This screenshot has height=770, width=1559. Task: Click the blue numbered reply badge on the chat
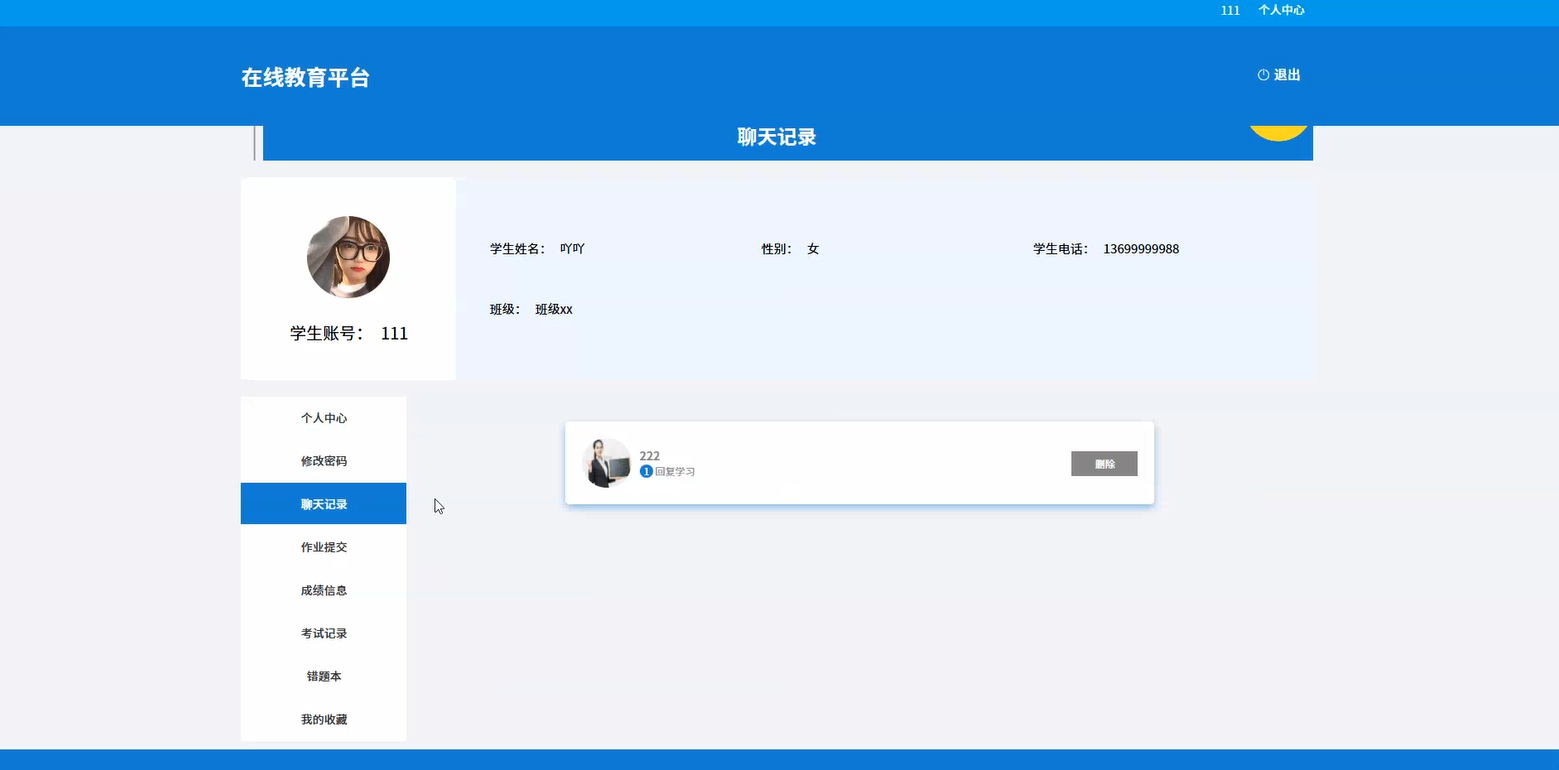pyautogui.click(x=646, y=470)
